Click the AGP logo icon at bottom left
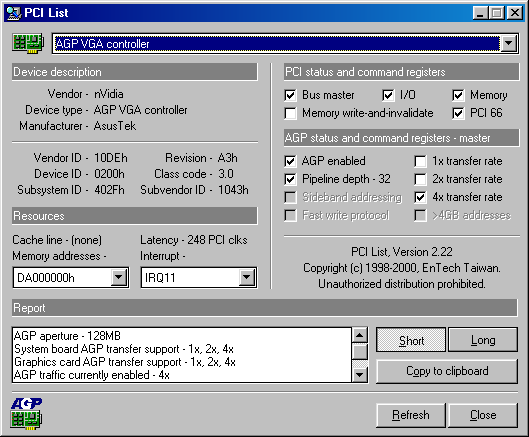 26,413
